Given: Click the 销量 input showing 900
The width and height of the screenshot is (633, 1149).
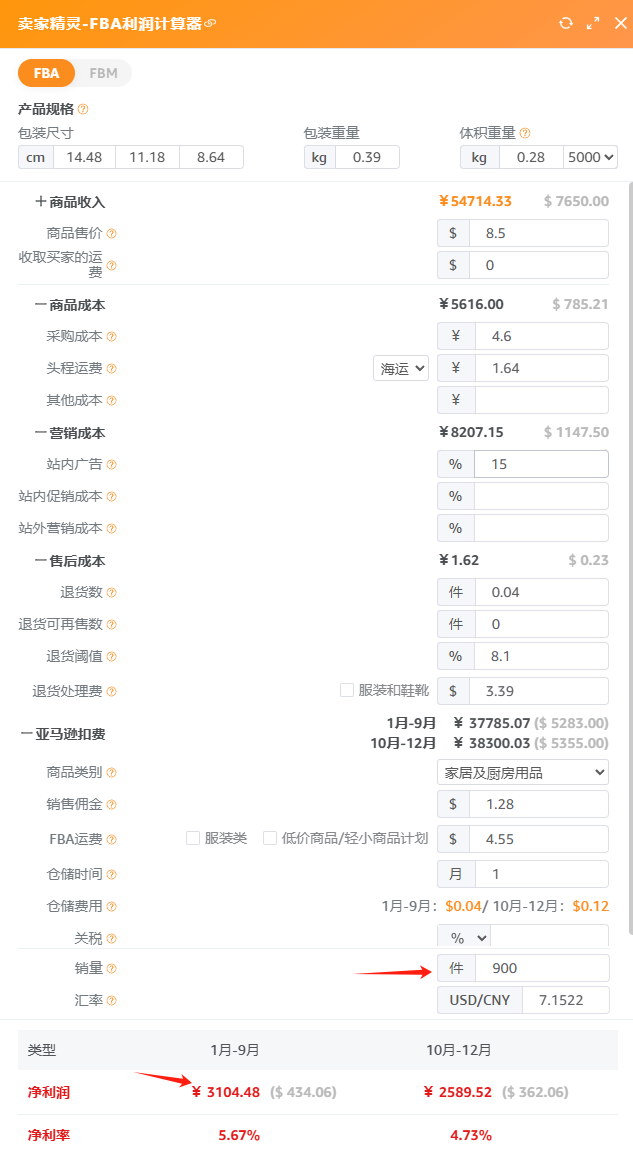Looking at the screenshot, I should 541,968.
